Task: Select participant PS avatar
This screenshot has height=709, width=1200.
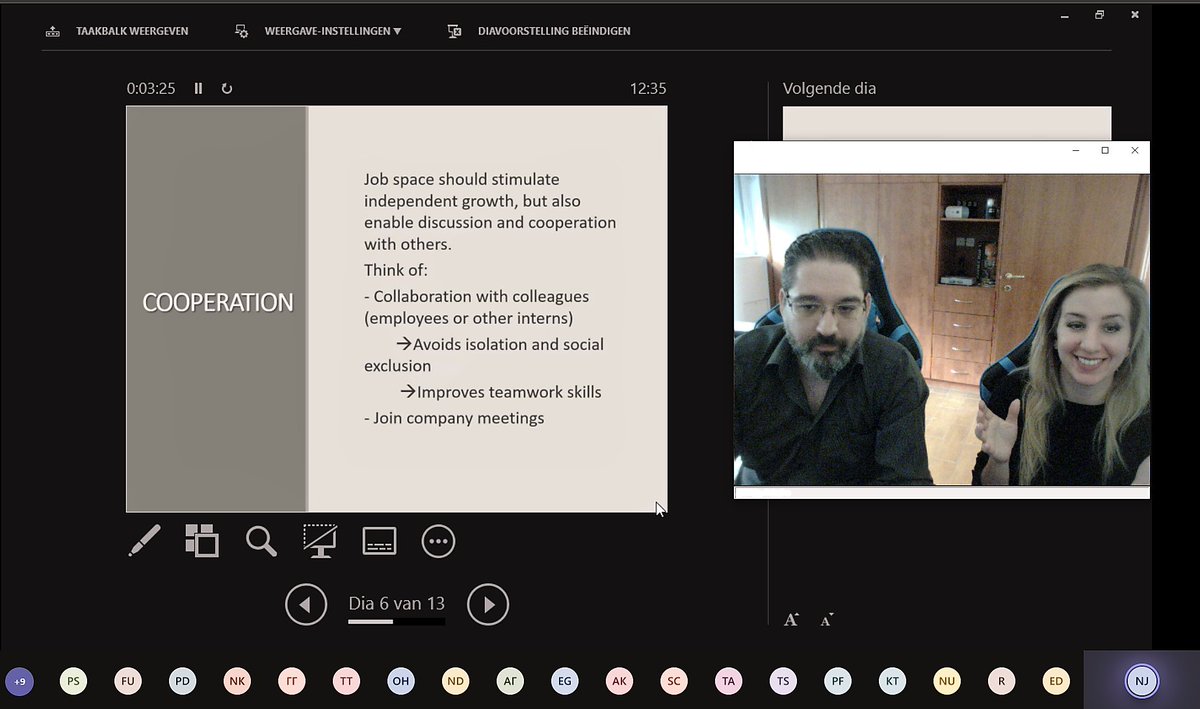Action: click(x=73, y=682)
